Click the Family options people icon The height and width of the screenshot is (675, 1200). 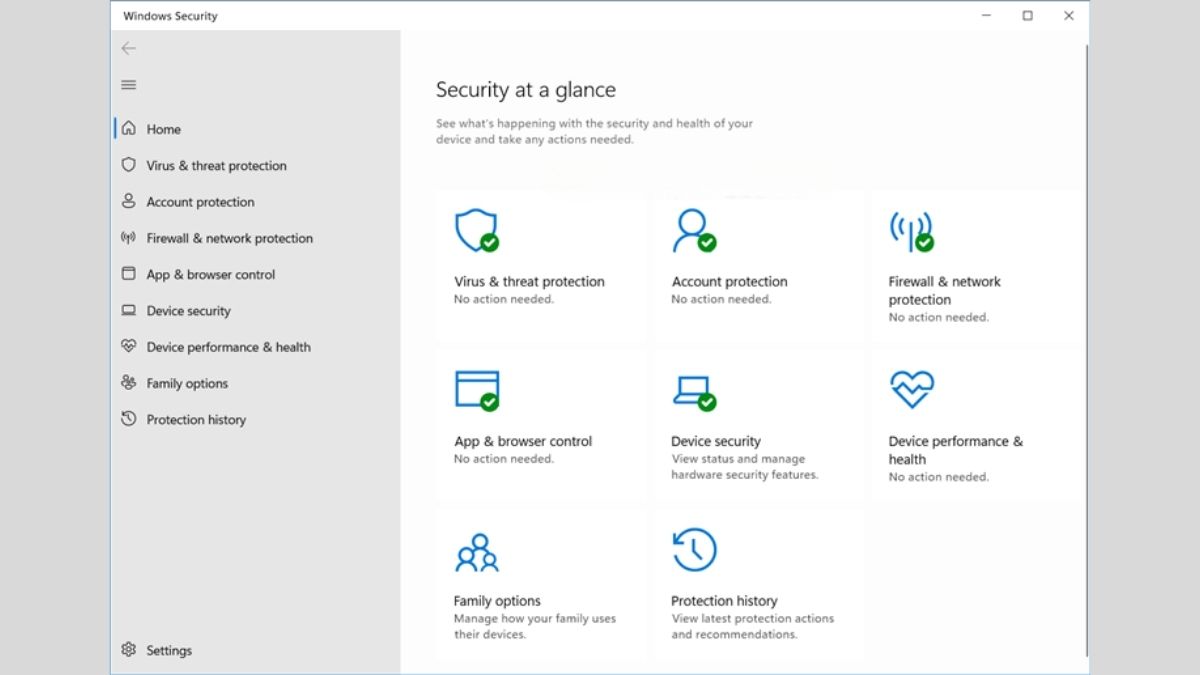point(478,549)
